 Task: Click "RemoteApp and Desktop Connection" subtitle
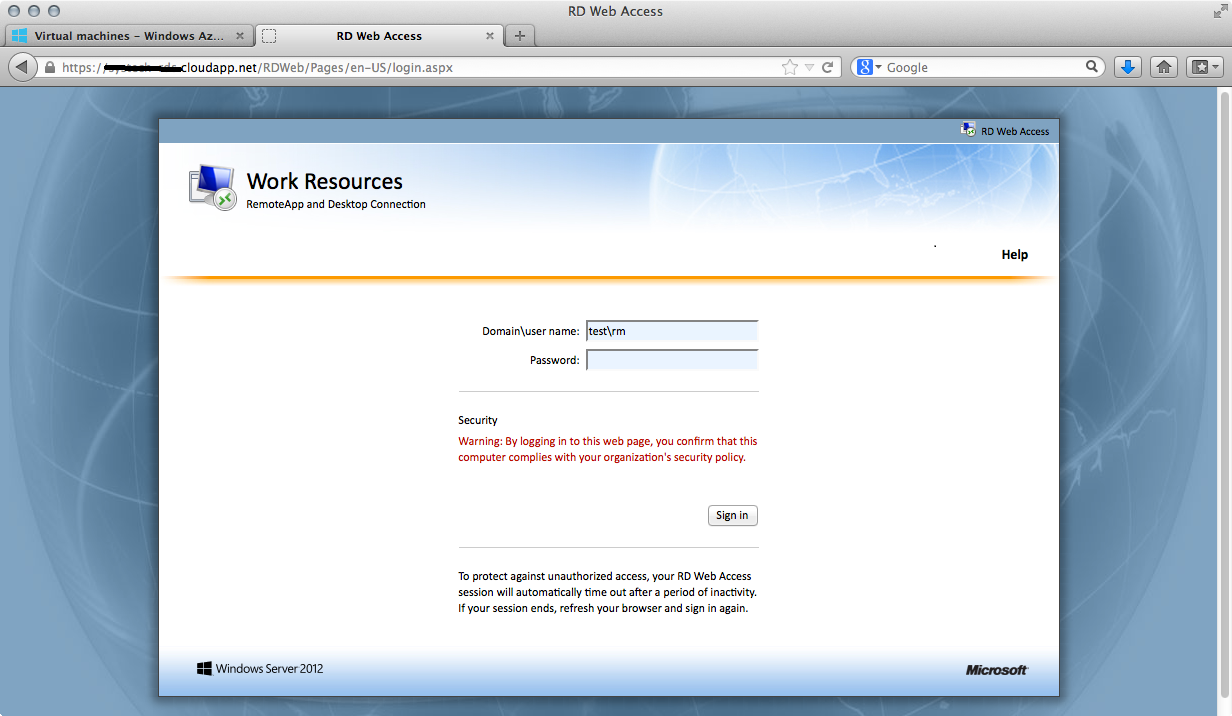(336, 204)
